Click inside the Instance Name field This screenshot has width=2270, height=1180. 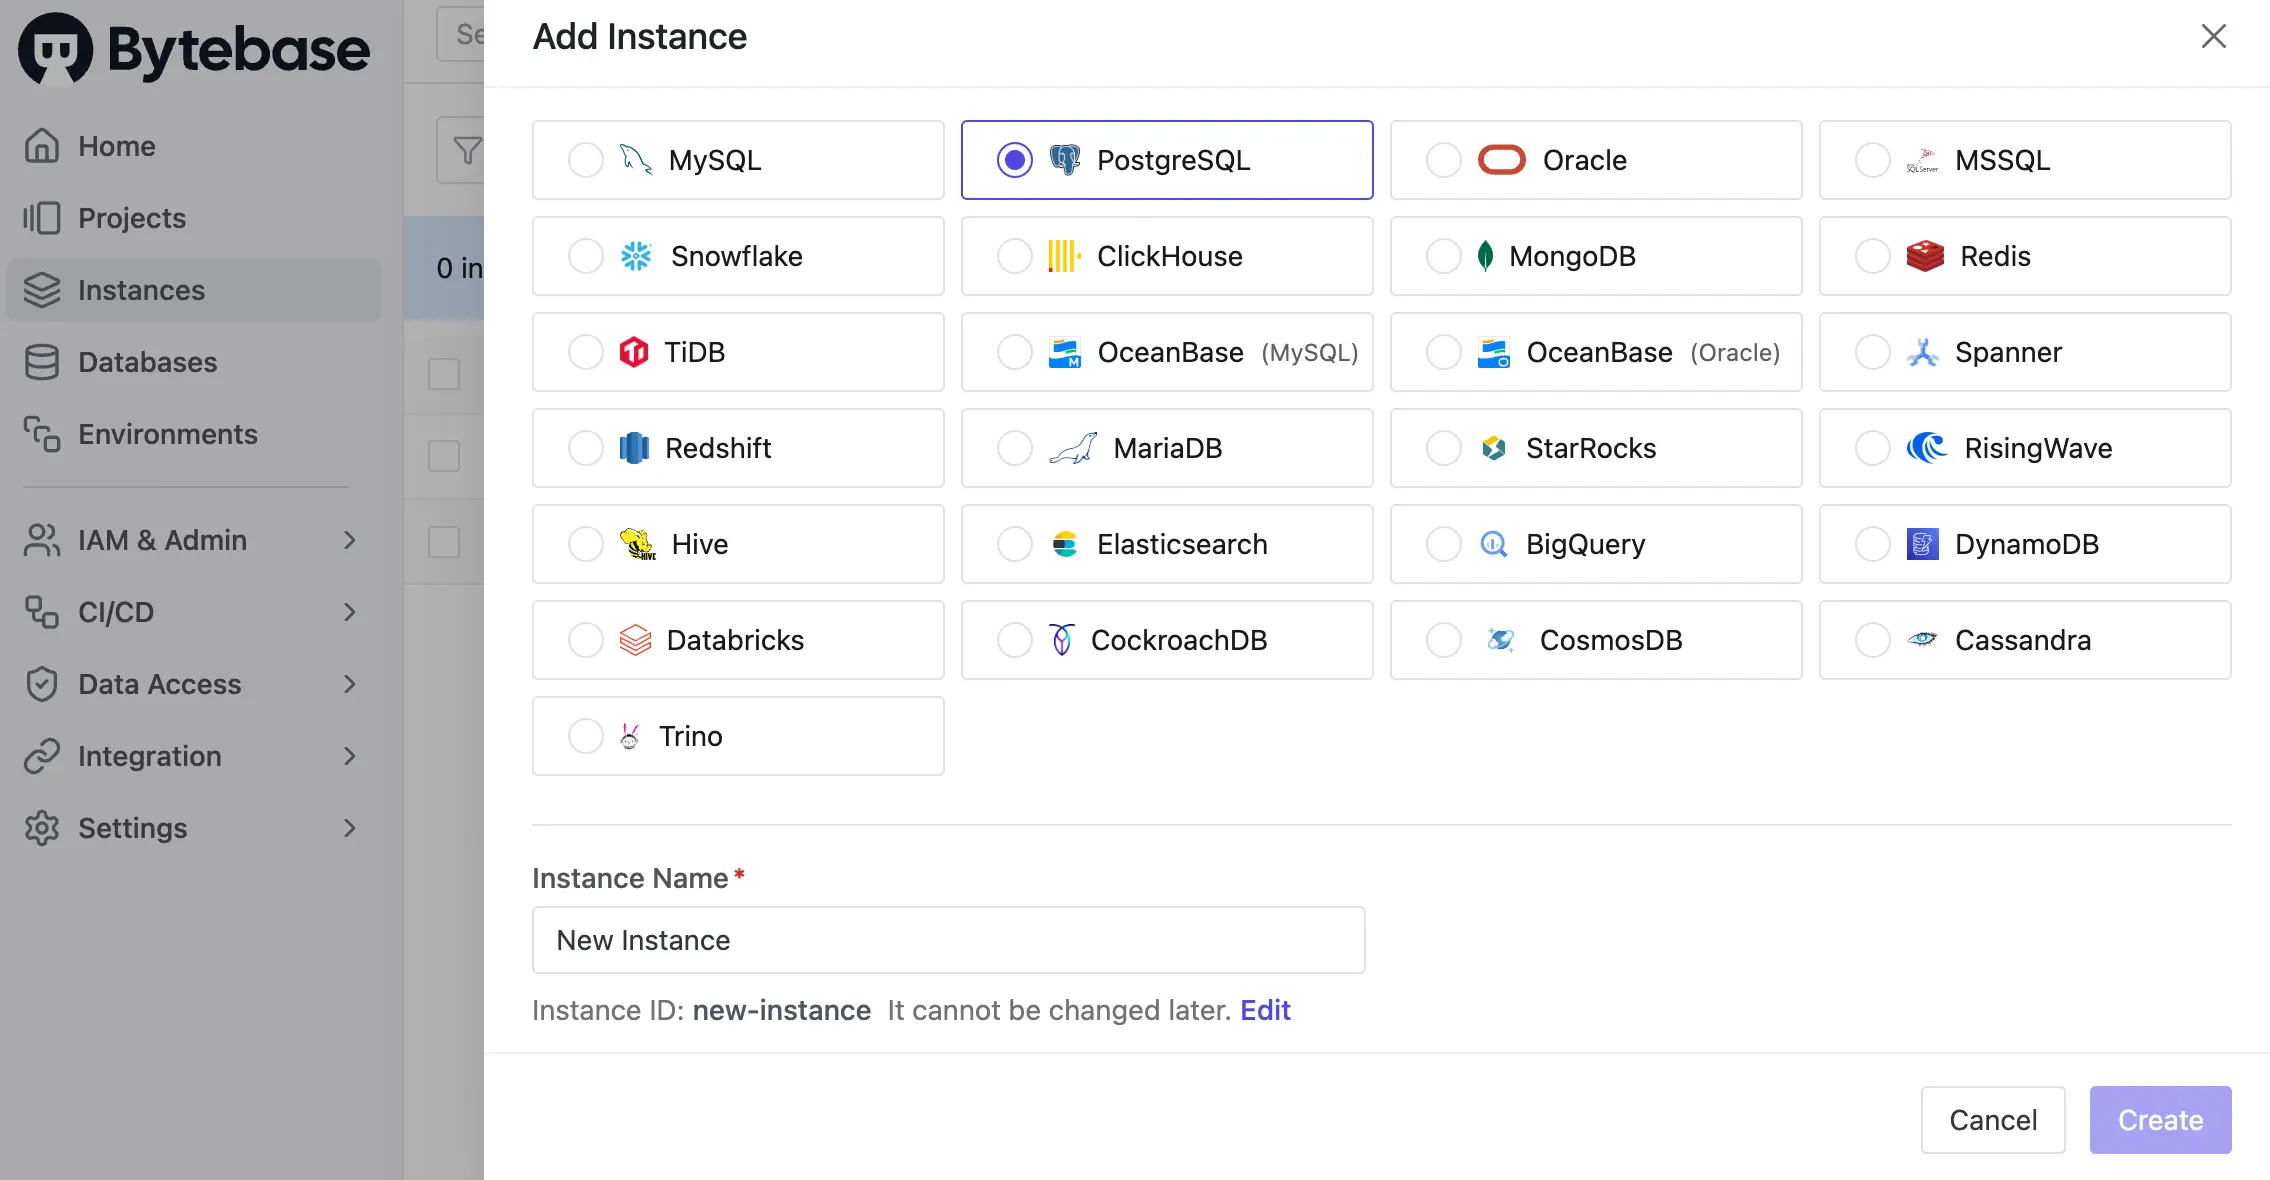coord(948,940)
